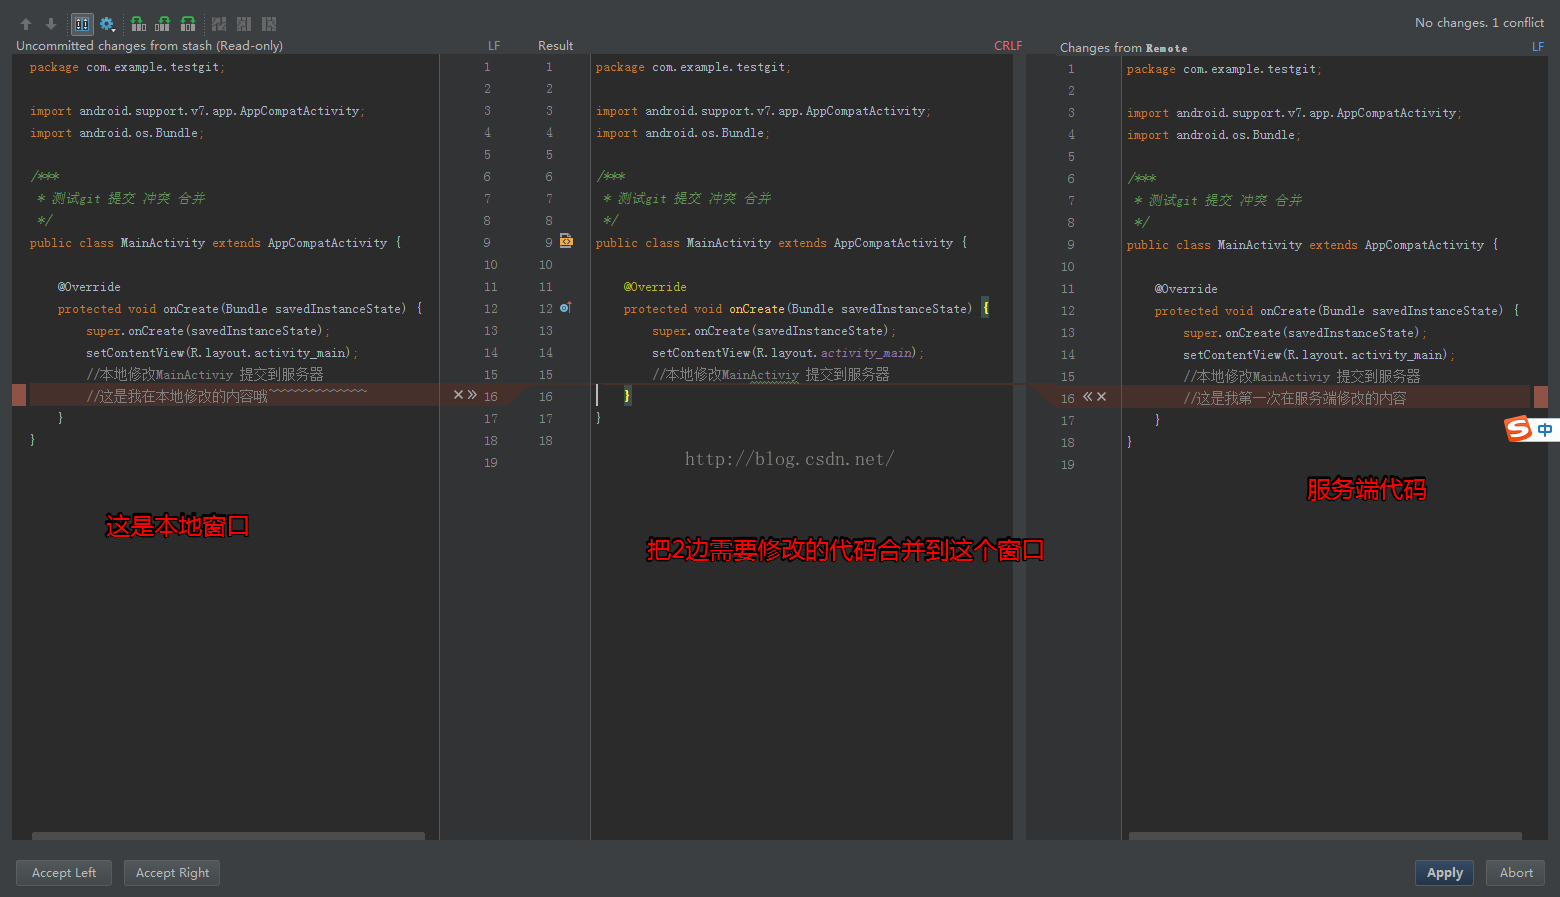Go to previous difference arrow icon
Image resolution: width=1560 pixels, height=897 pixels.
[x=26, y=24]
